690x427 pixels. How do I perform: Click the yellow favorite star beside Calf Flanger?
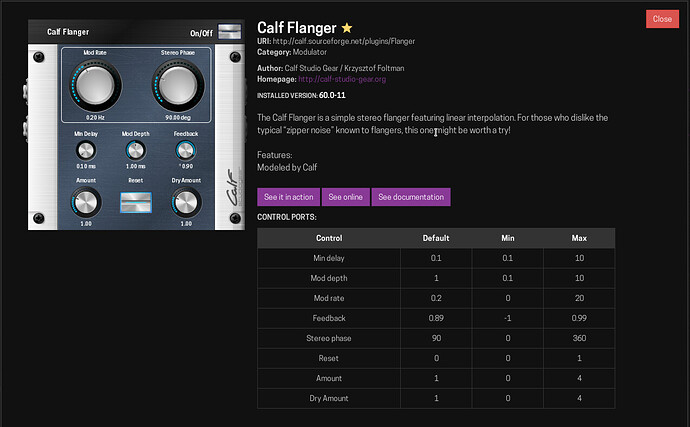tap(347, 28)
